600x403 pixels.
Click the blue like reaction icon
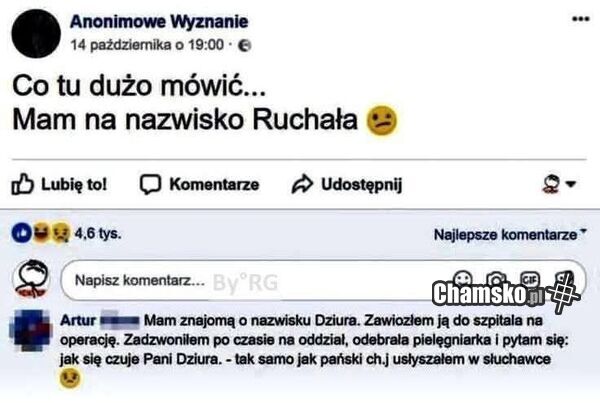point(21,233)
